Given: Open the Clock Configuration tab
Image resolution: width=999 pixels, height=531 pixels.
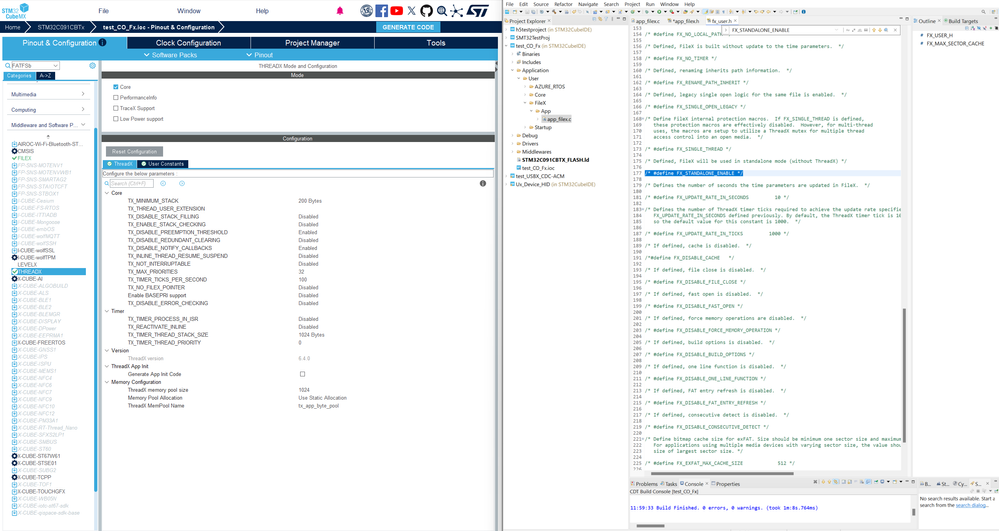Looking at the screenshot, I should pyautogui.click(x=189, y=43).
